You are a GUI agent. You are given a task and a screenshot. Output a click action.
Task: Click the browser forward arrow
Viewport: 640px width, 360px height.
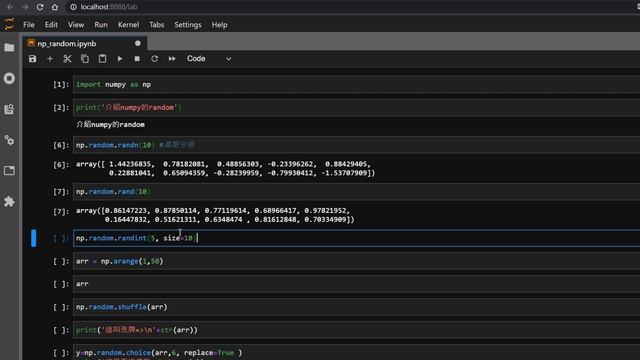(25, 7)
